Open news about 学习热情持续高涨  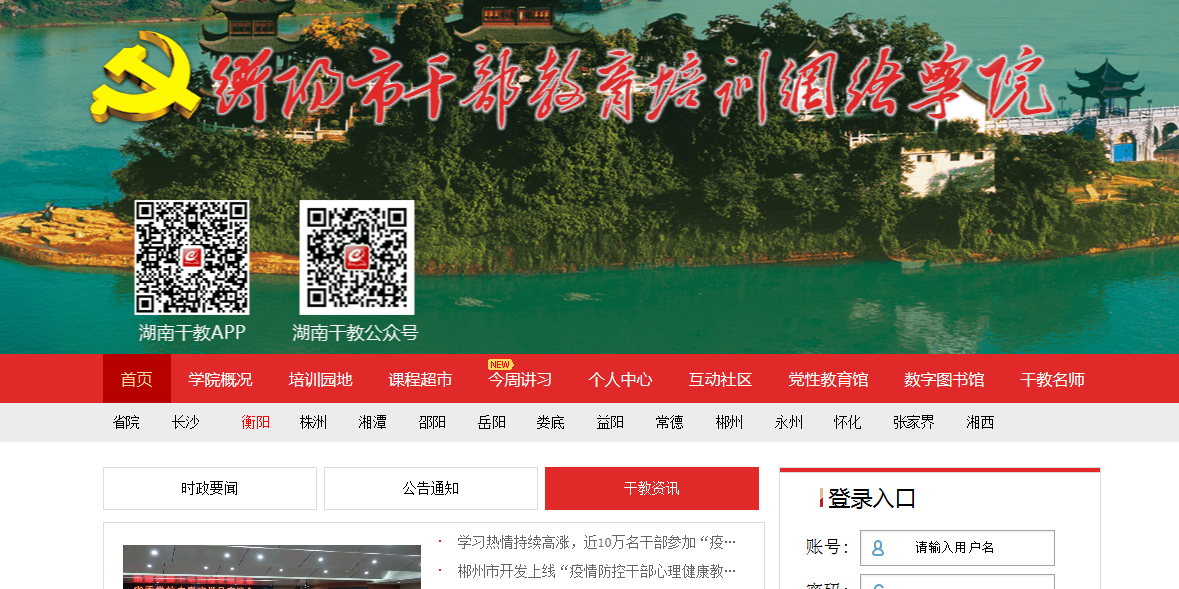coord(596,542)
